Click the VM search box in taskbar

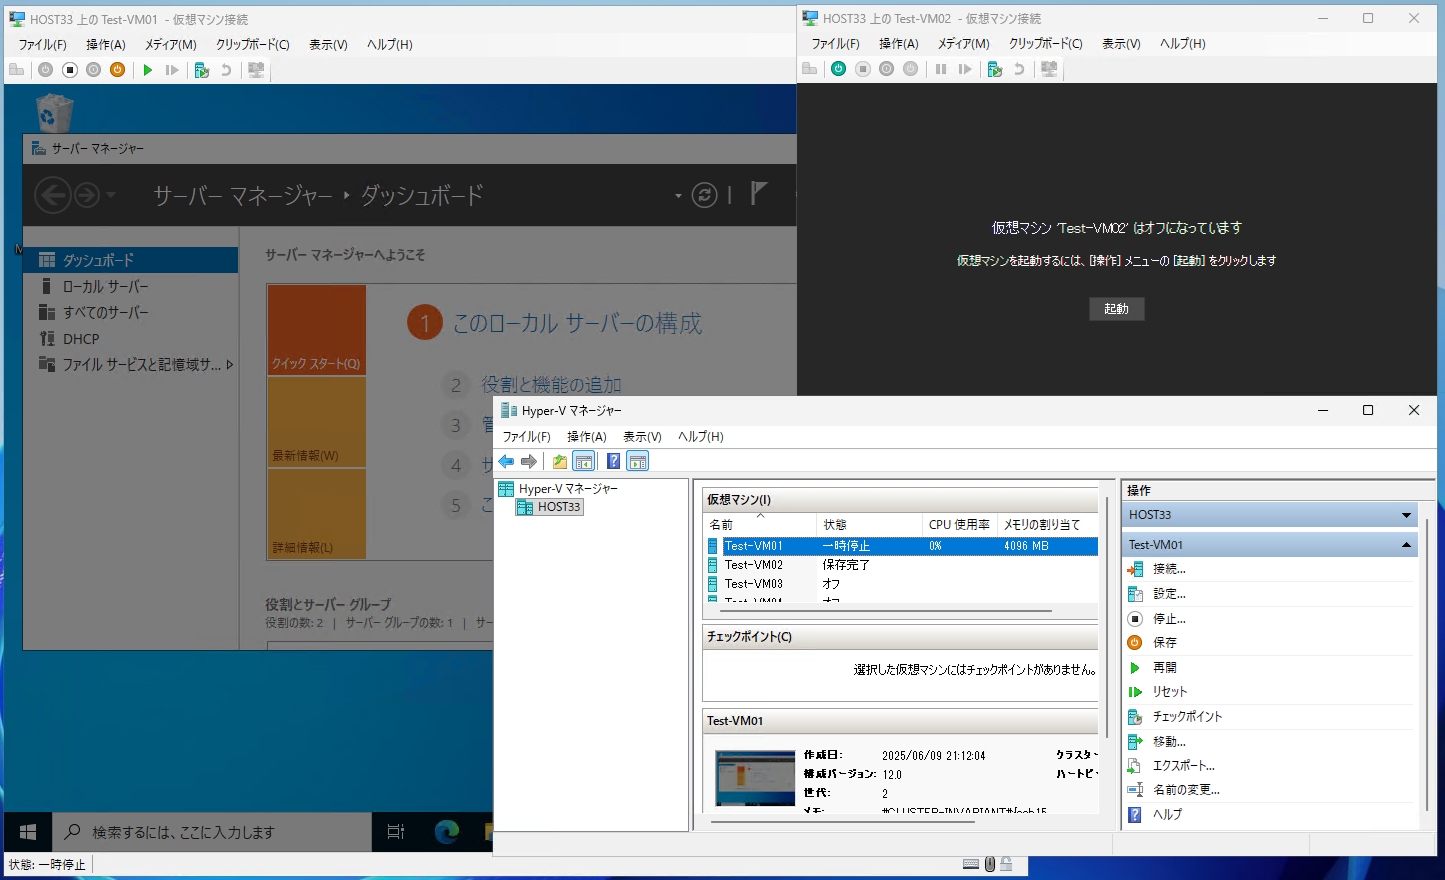(x=210, y=832)
